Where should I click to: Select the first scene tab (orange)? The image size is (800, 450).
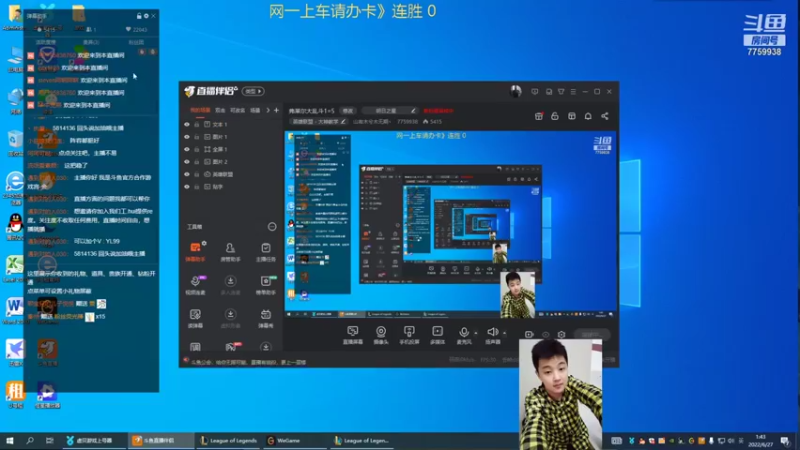pos(200,110)
